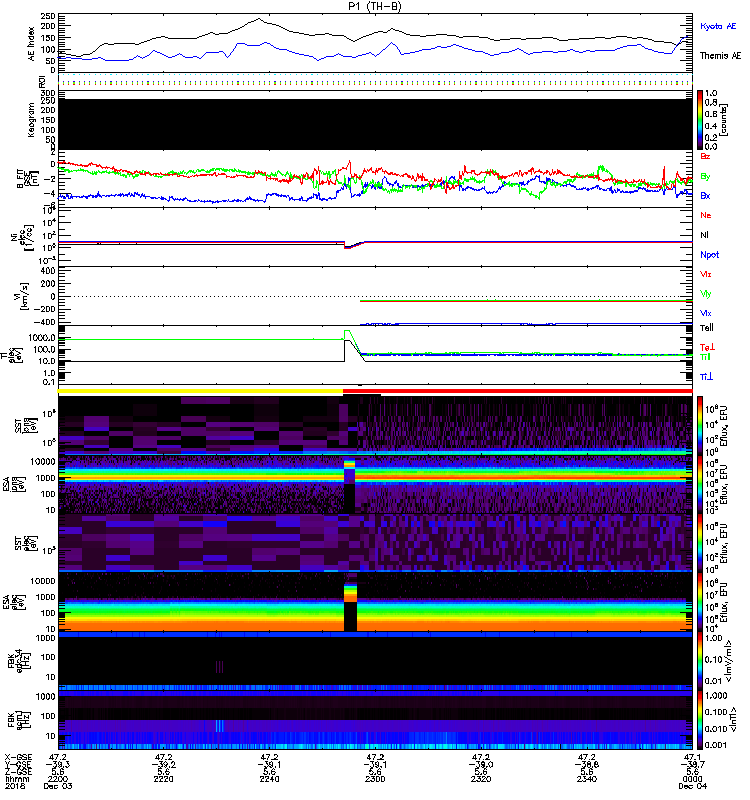Select the black Ni density legend label
Screen dimensions: 750x800
(x=704, y=235)
